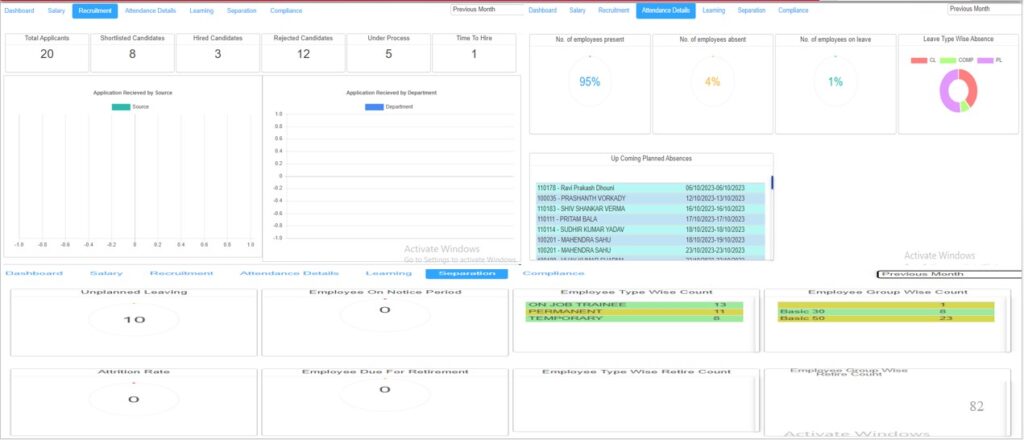Click the Leave Type Wise Absence donut chart

[x=957, y=92]
